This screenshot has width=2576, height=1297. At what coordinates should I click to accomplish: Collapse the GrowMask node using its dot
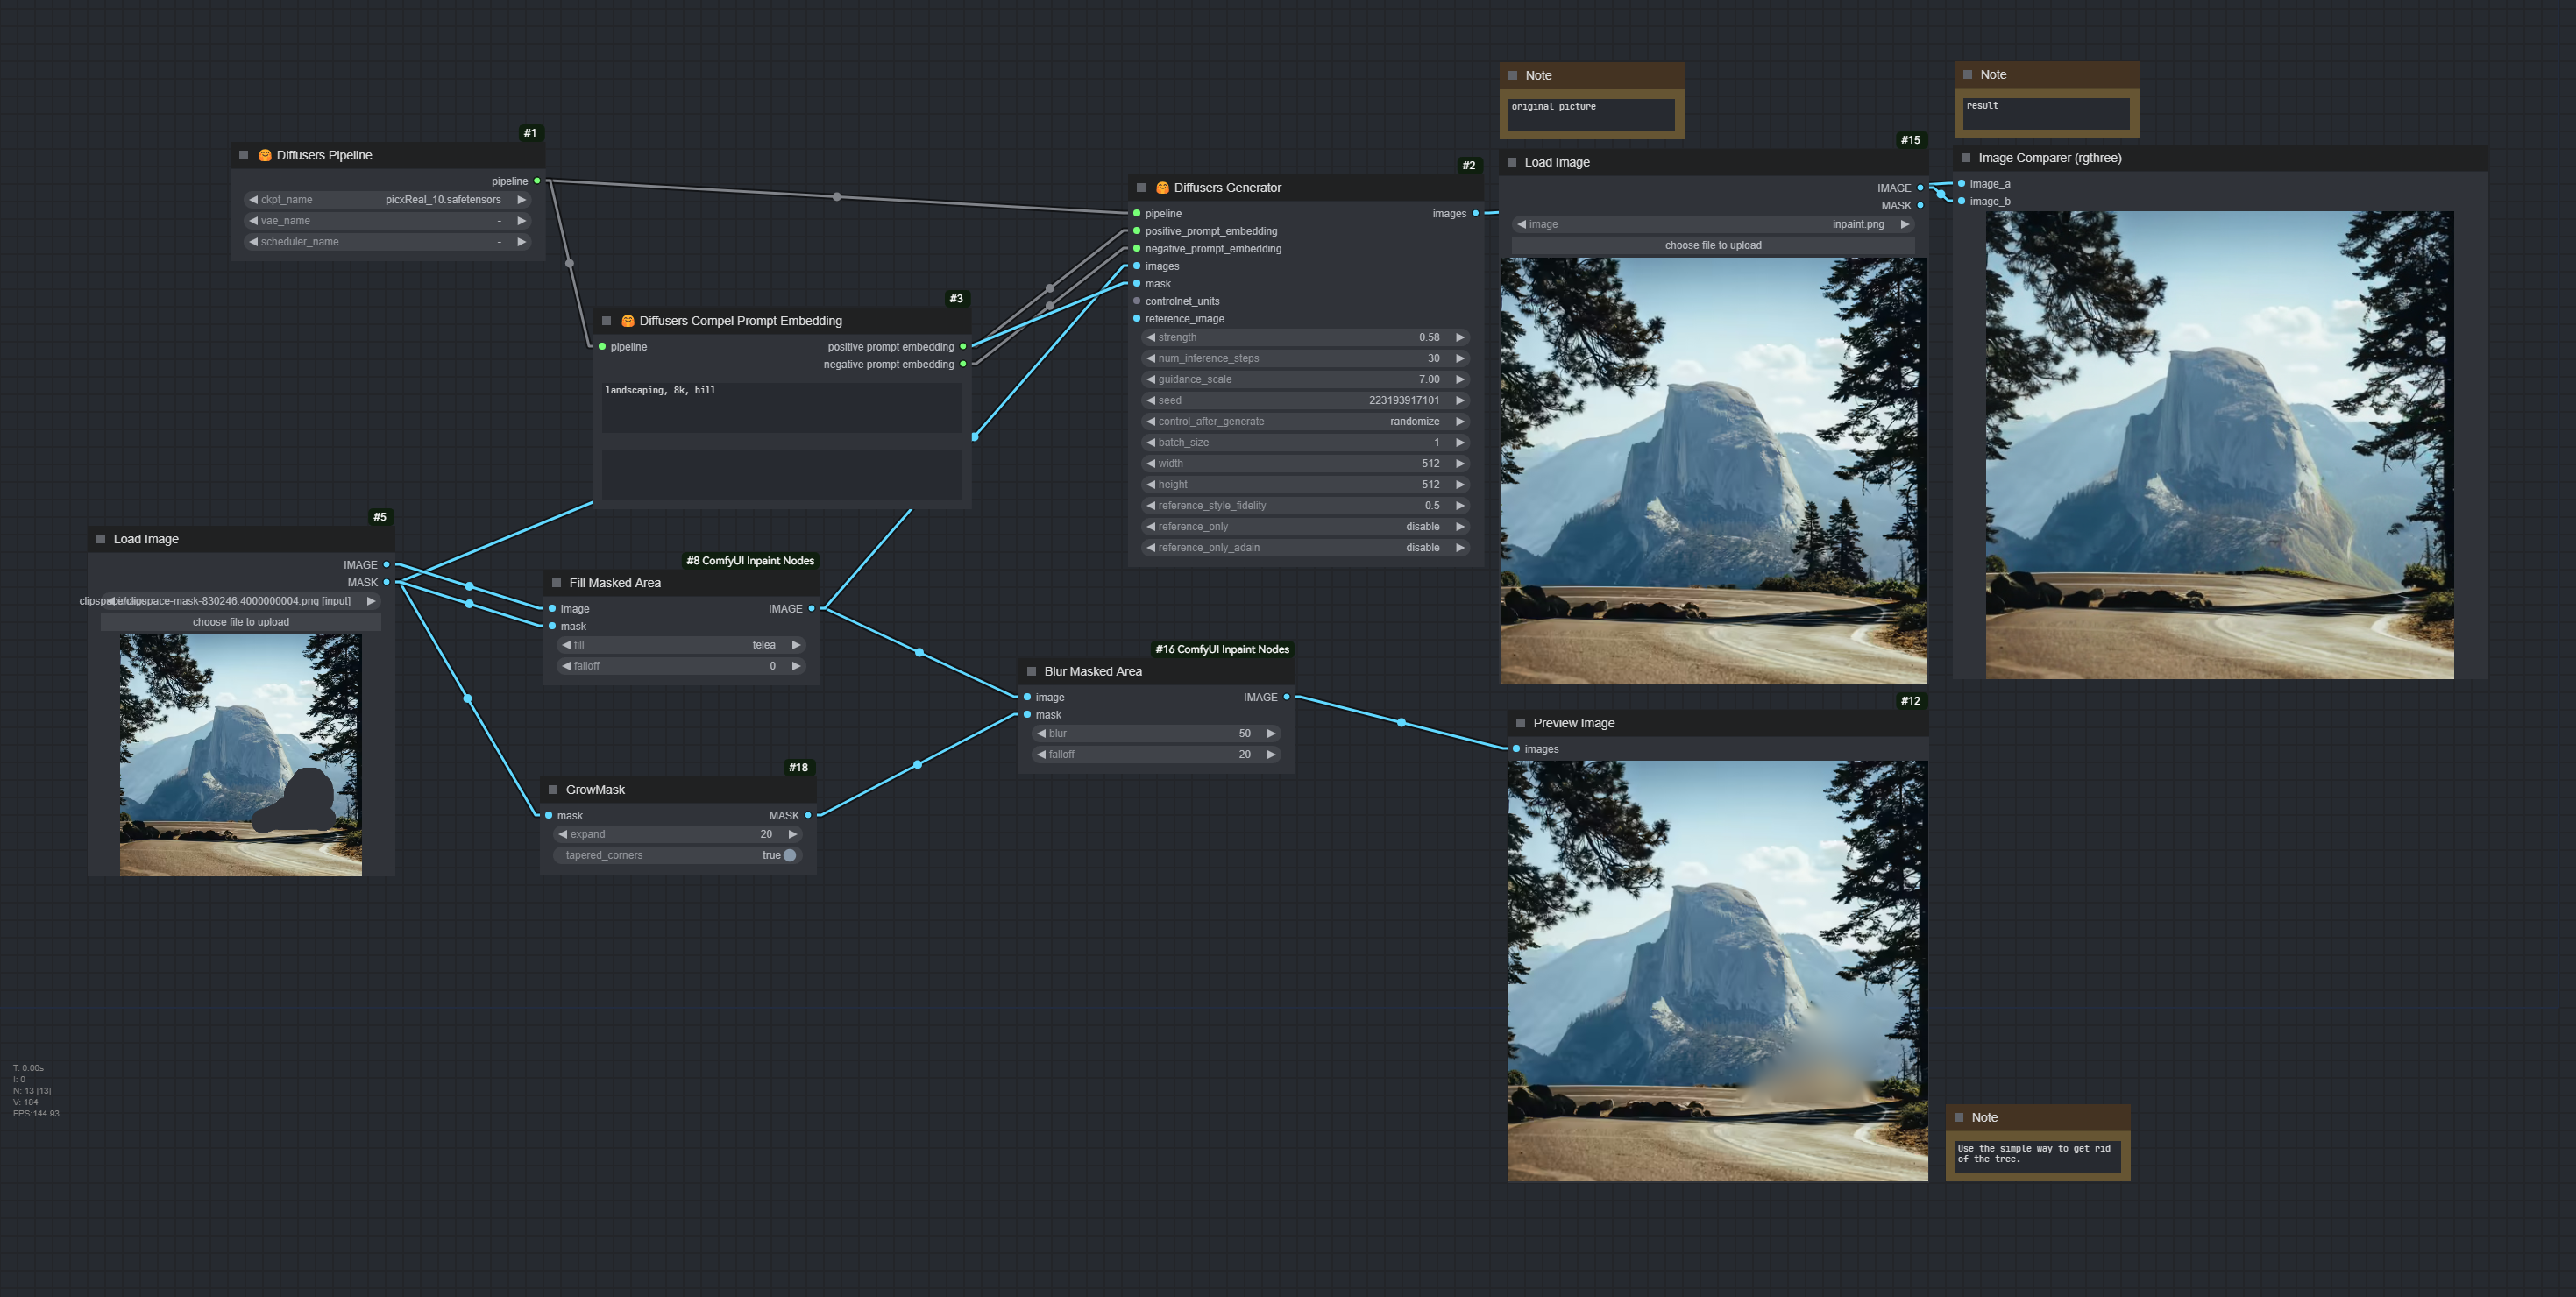click(x=553, y=790)
